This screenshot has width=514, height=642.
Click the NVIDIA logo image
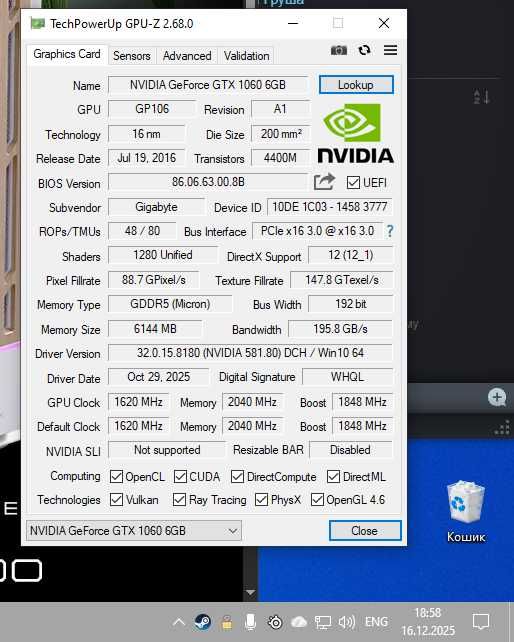point(355,133)
